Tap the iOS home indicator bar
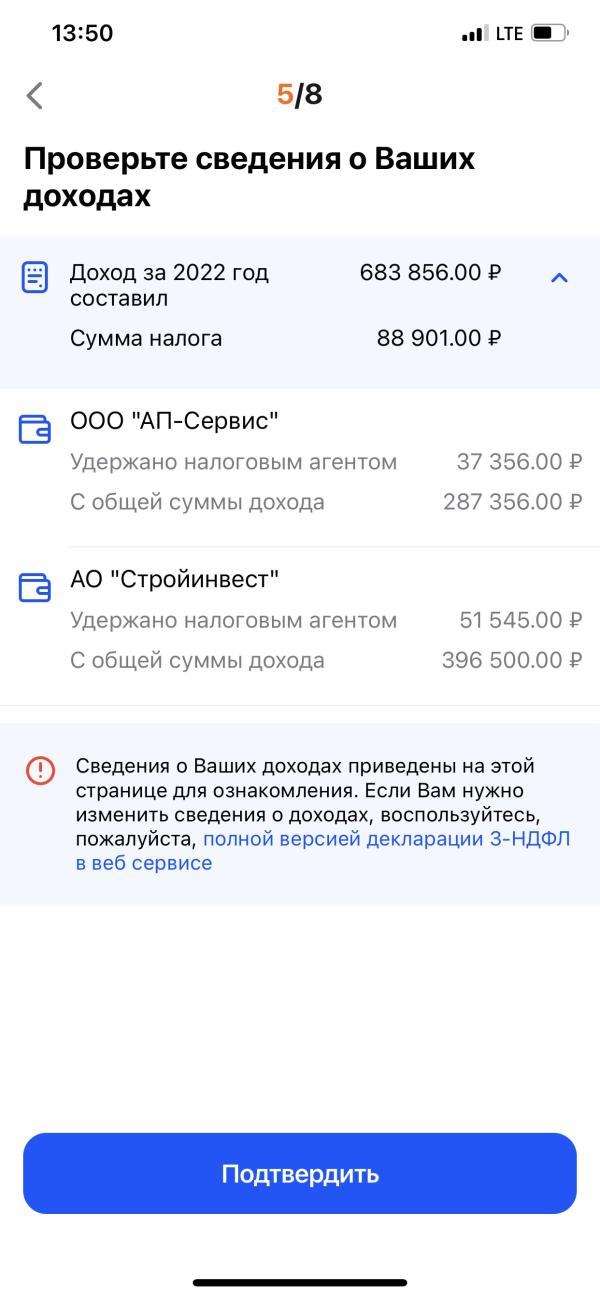 (300, 1282)
